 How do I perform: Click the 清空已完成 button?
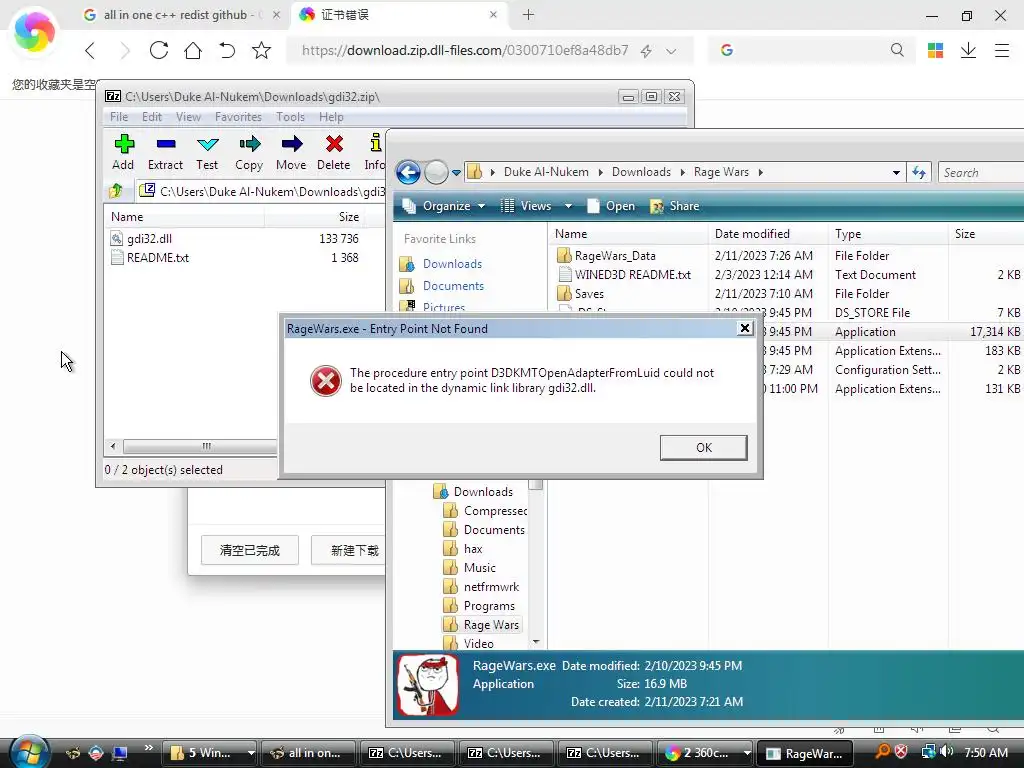pos(249,551)
